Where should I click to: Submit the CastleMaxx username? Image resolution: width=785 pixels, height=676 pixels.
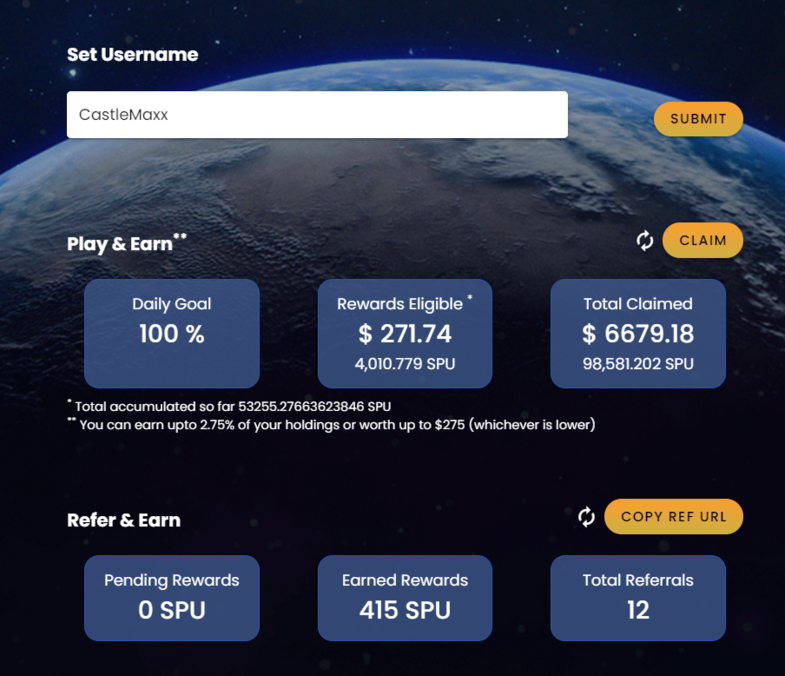coord(698,119)
